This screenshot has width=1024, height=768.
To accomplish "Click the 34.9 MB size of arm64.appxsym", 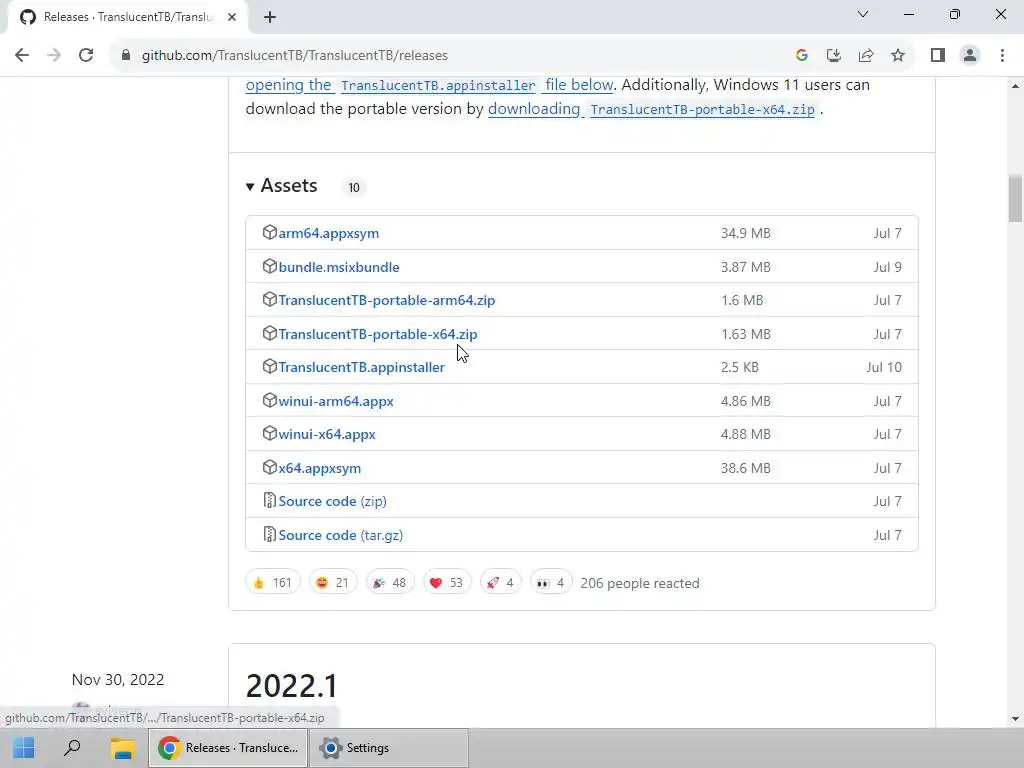I will pos(745,233).
